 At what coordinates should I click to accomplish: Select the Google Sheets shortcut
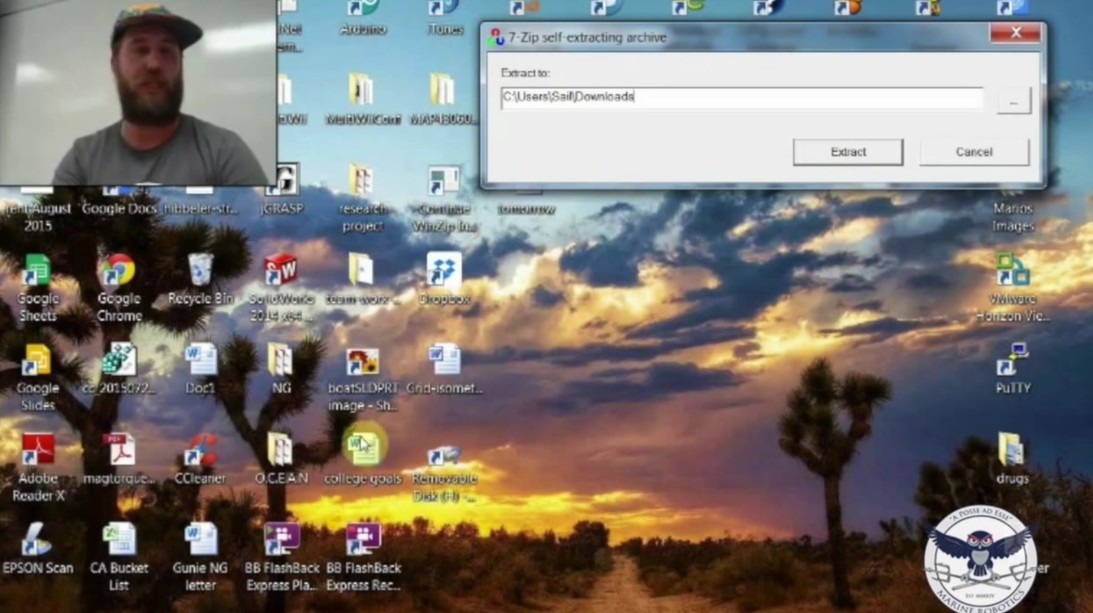[37, 273]
